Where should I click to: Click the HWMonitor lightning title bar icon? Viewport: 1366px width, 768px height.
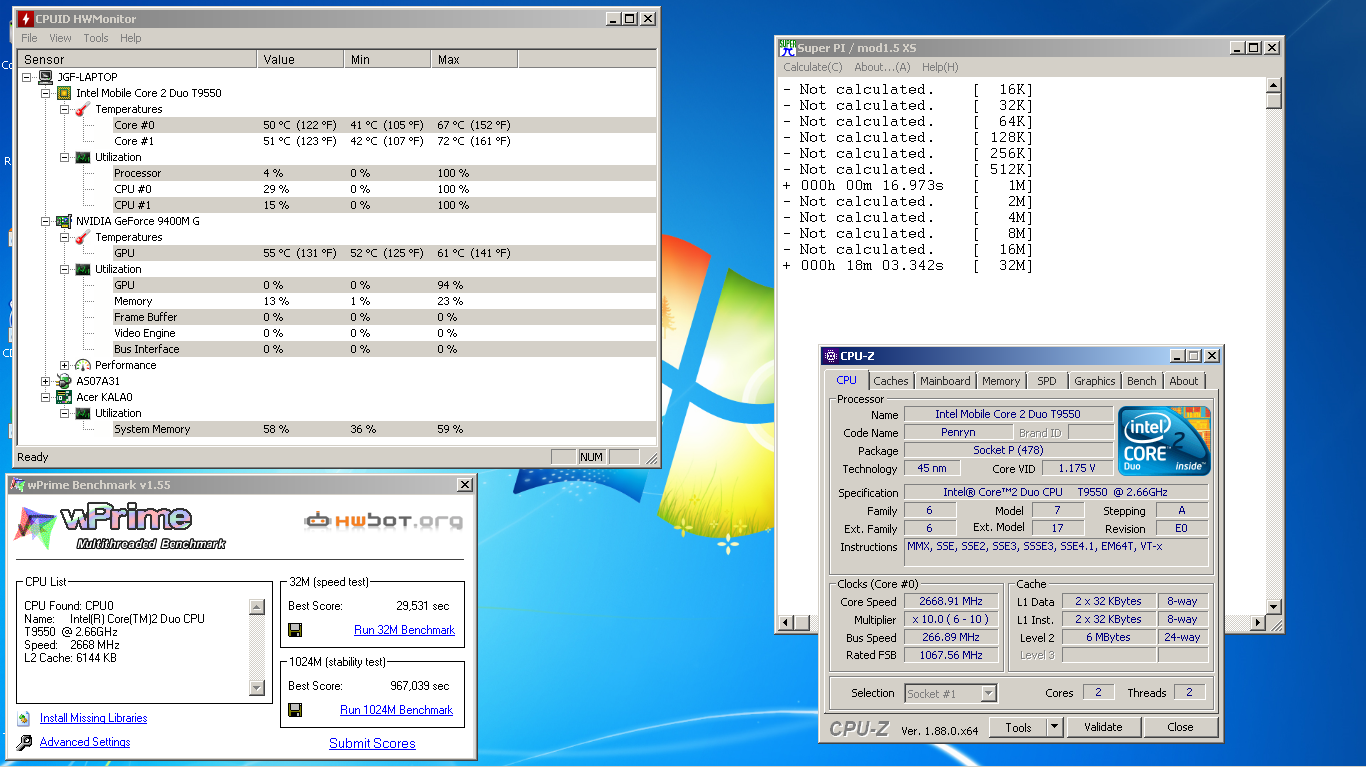(x=26, y=18)
